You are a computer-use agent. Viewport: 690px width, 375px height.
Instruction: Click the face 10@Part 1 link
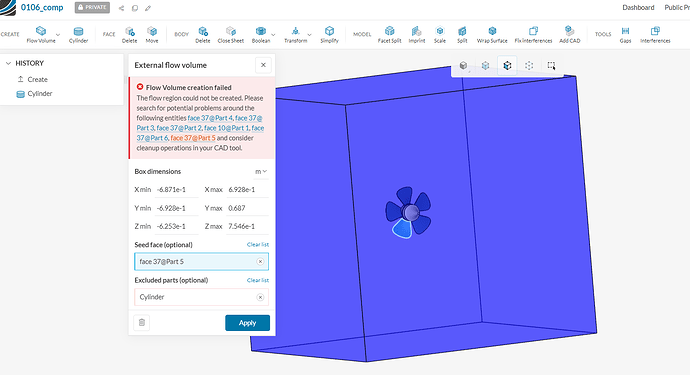pyautogui.click(x=226, y=128)
